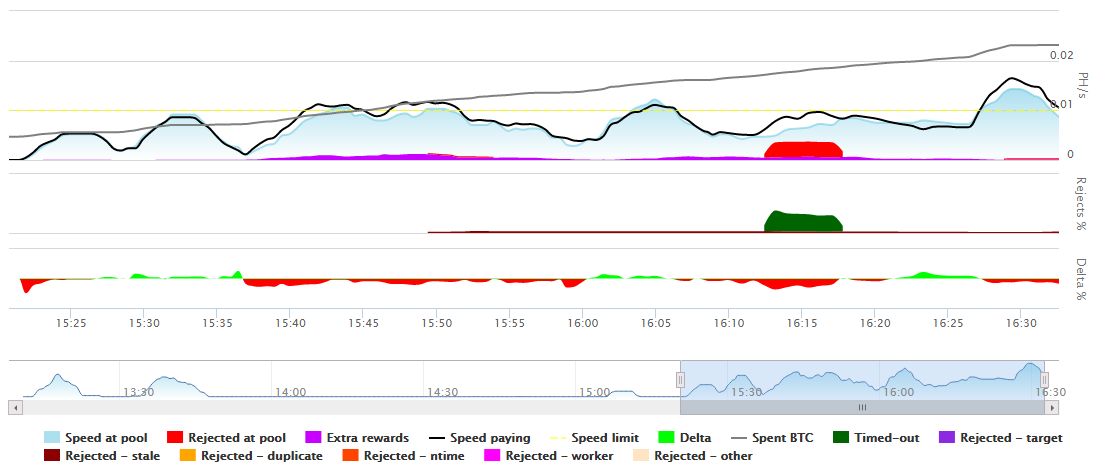
Task: Click the 16:00 main axis label
Action: tap(582, 323)
